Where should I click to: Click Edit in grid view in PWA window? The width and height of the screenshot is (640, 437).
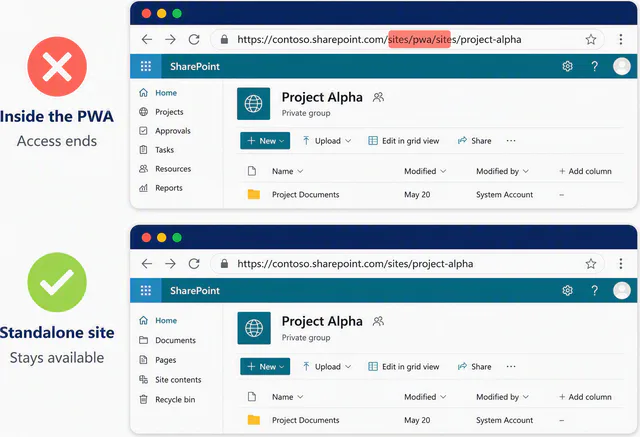pos(404,141)
